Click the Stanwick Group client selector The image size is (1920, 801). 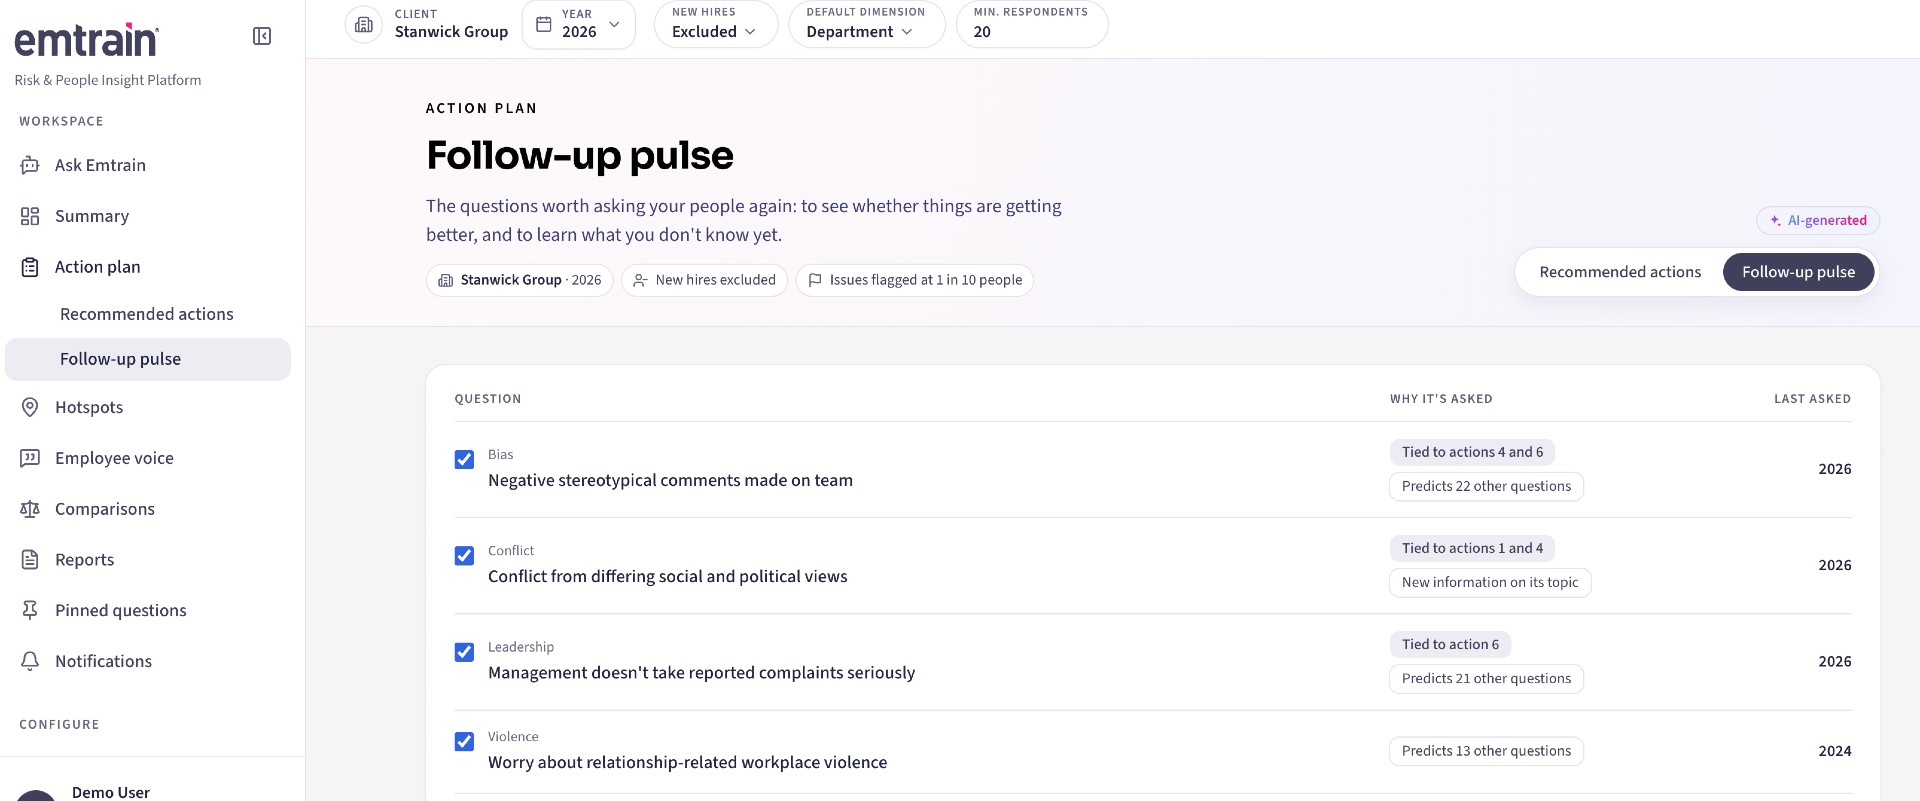tap(428, 24)
